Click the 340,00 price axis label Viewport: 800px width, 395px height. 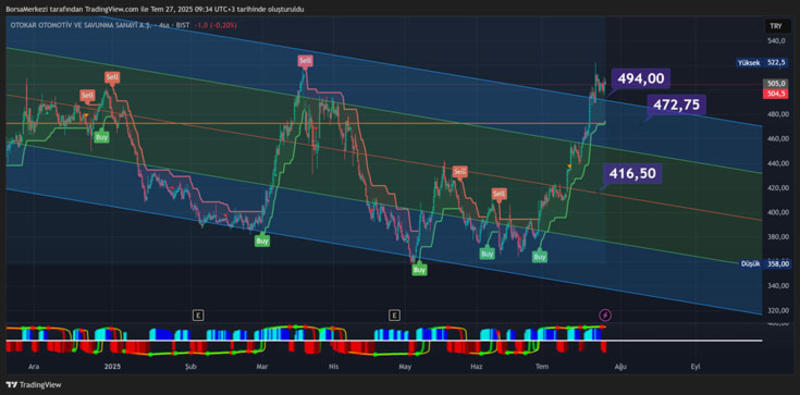tap(777, 285)
